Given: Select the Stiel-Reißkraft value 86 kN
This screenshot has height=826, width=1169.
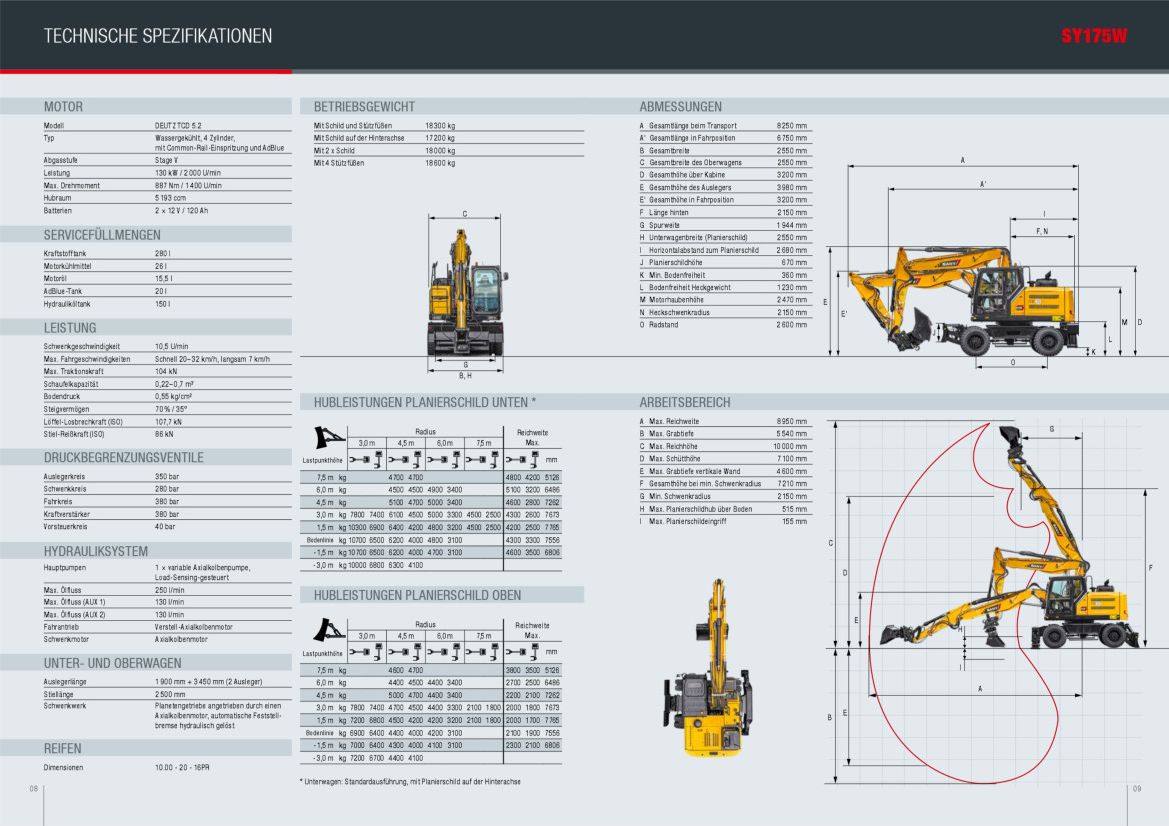Looking at the screenshot, I should tap(164, 434).
